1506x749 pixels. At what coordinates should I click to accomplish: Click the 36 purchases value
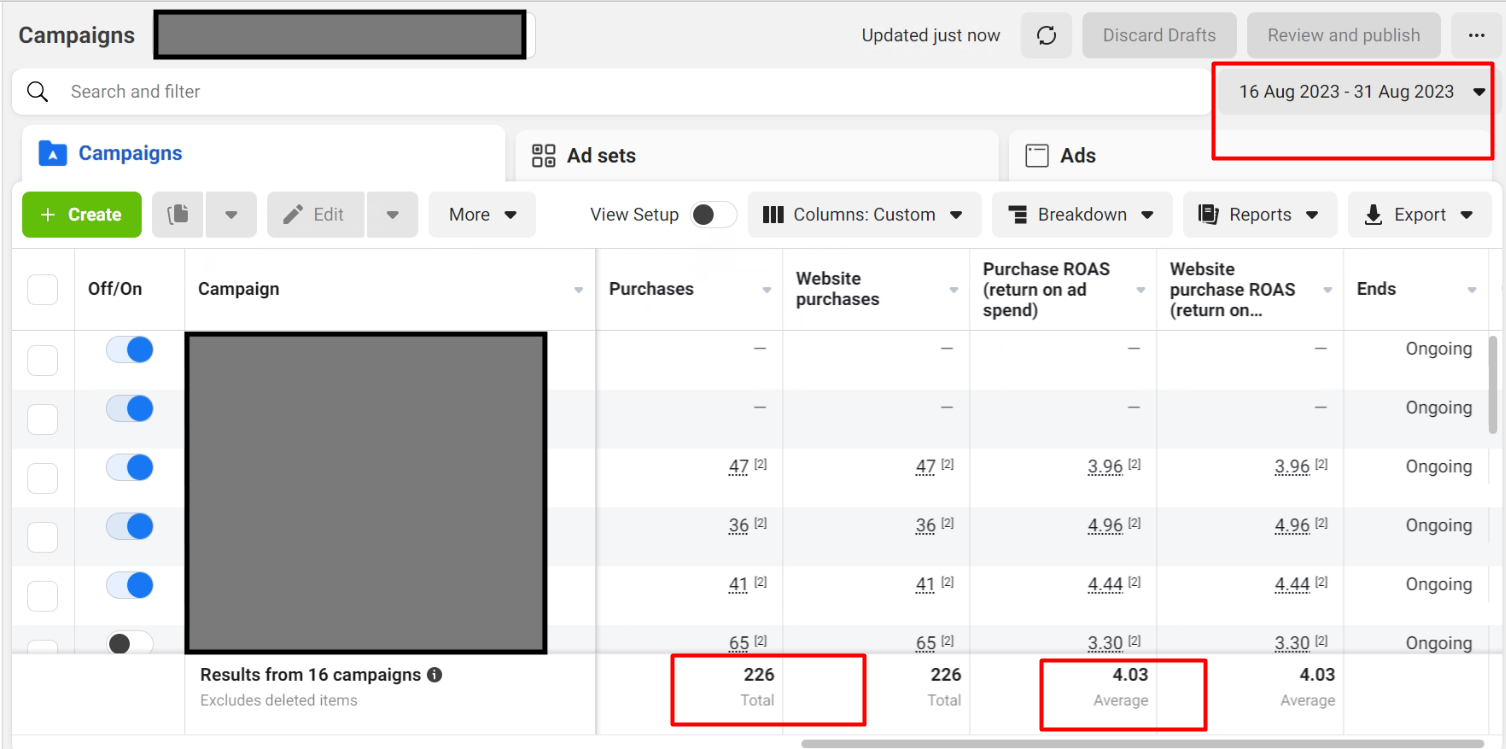[x=738, y=526]
